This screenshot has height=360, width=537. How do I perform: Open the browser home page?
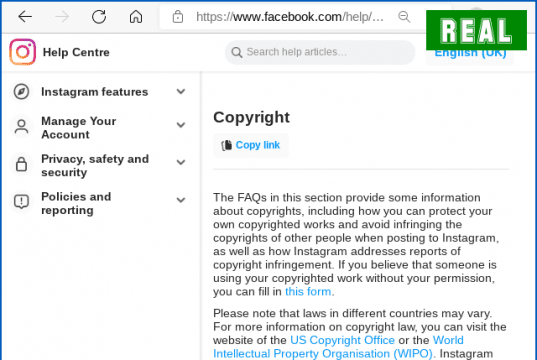tap(136, 16)
